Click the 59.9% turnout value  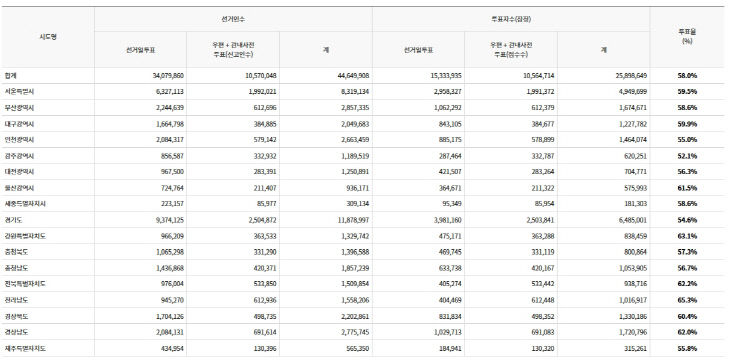pyautogui.click(x=687, y=124)
